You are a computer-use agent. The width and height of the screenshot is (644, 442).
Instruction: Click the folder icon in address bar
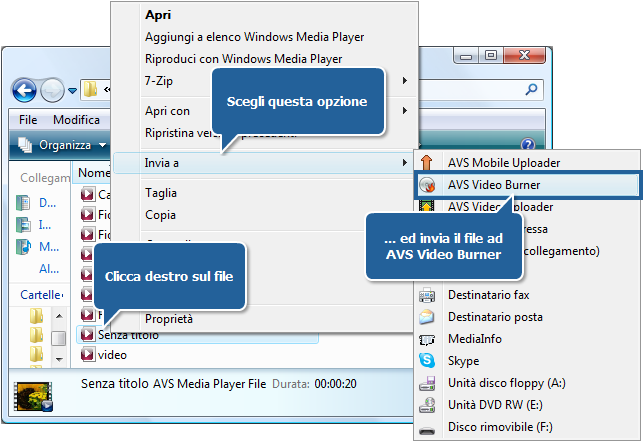(x=90, y=89)
